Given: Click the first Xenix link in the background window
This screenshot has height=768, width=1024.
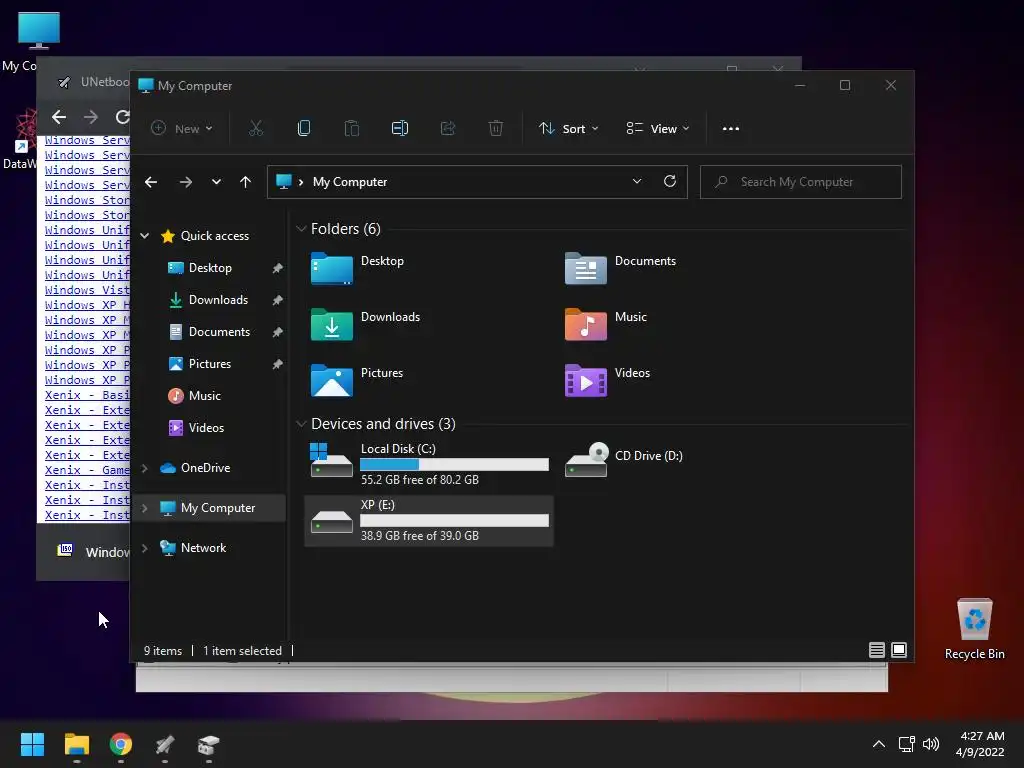Looking at the screenshot, I should 87,395.
